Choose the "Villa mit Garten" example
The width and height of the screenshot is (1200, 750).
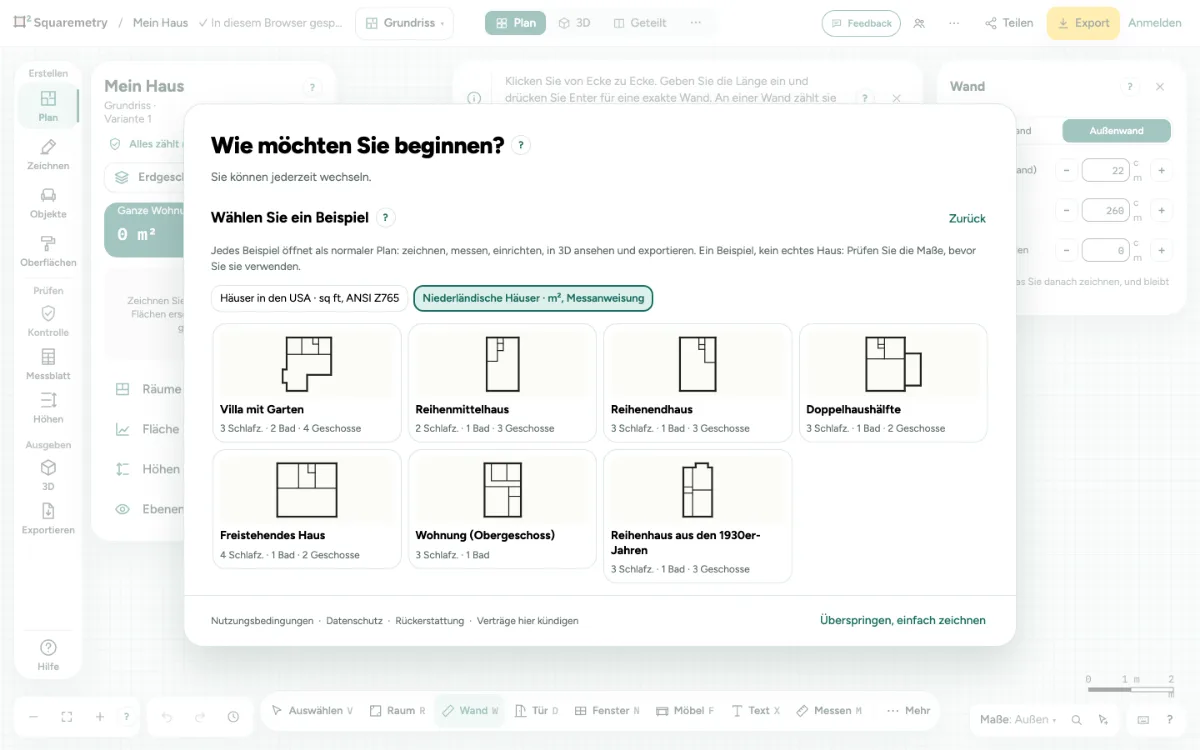tap(307, 382)
